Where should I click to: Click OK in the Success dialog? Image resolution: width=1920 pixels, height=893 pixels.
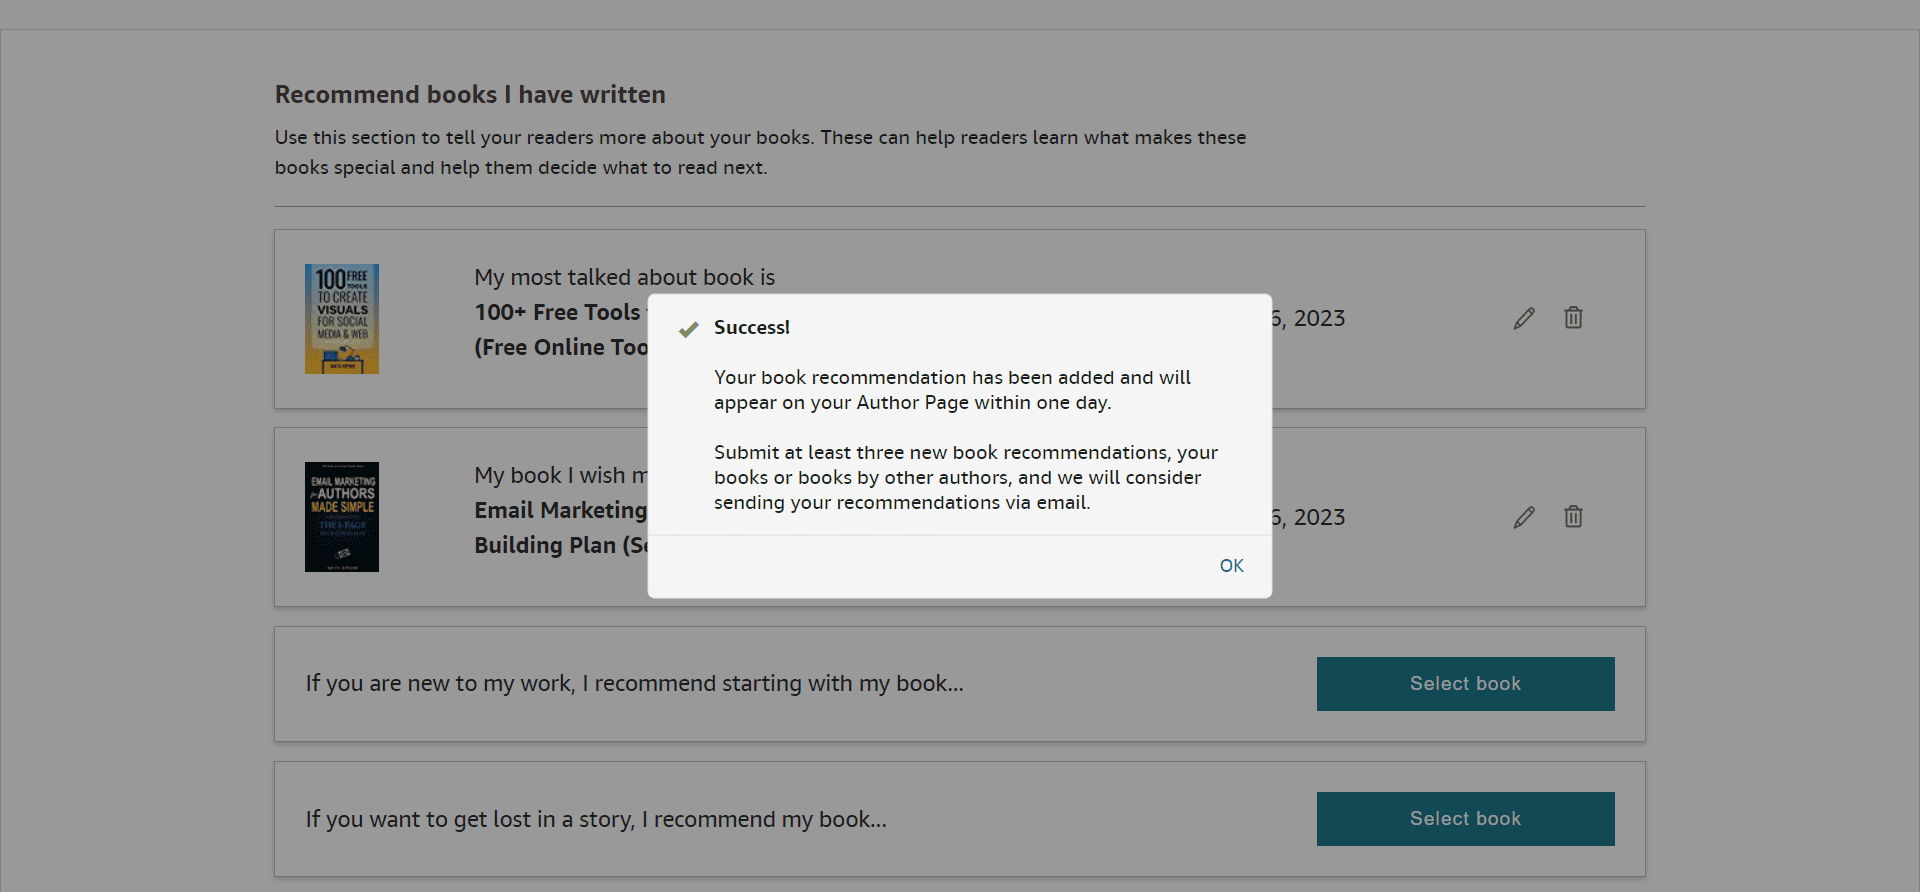1231,566
